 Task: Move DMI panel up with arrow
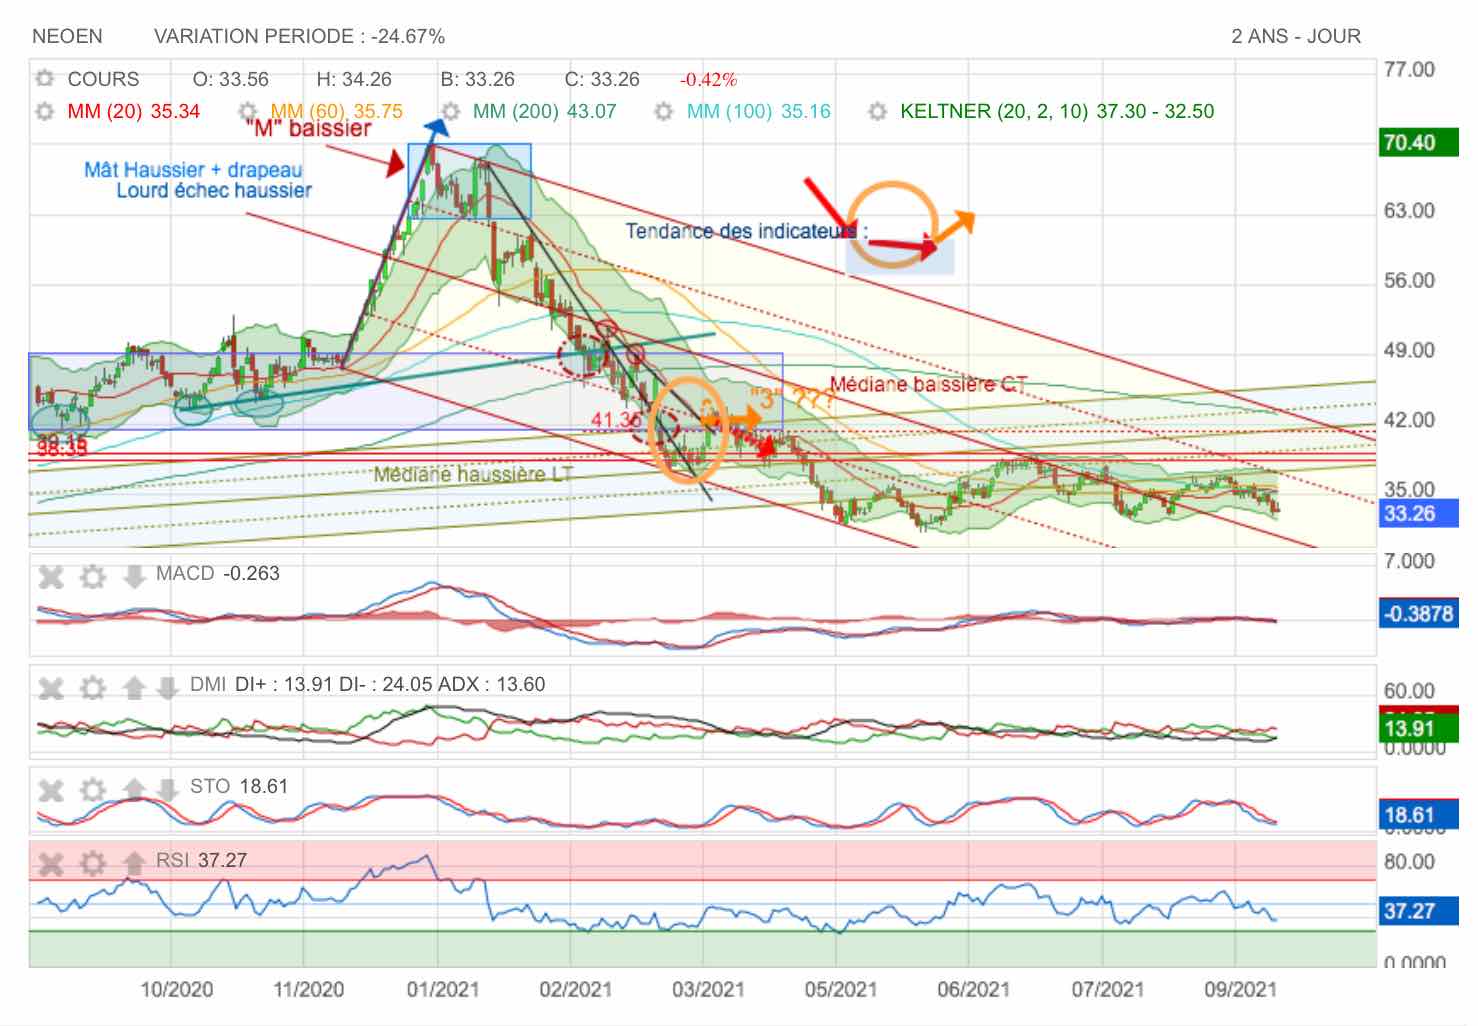coord(134,688)
